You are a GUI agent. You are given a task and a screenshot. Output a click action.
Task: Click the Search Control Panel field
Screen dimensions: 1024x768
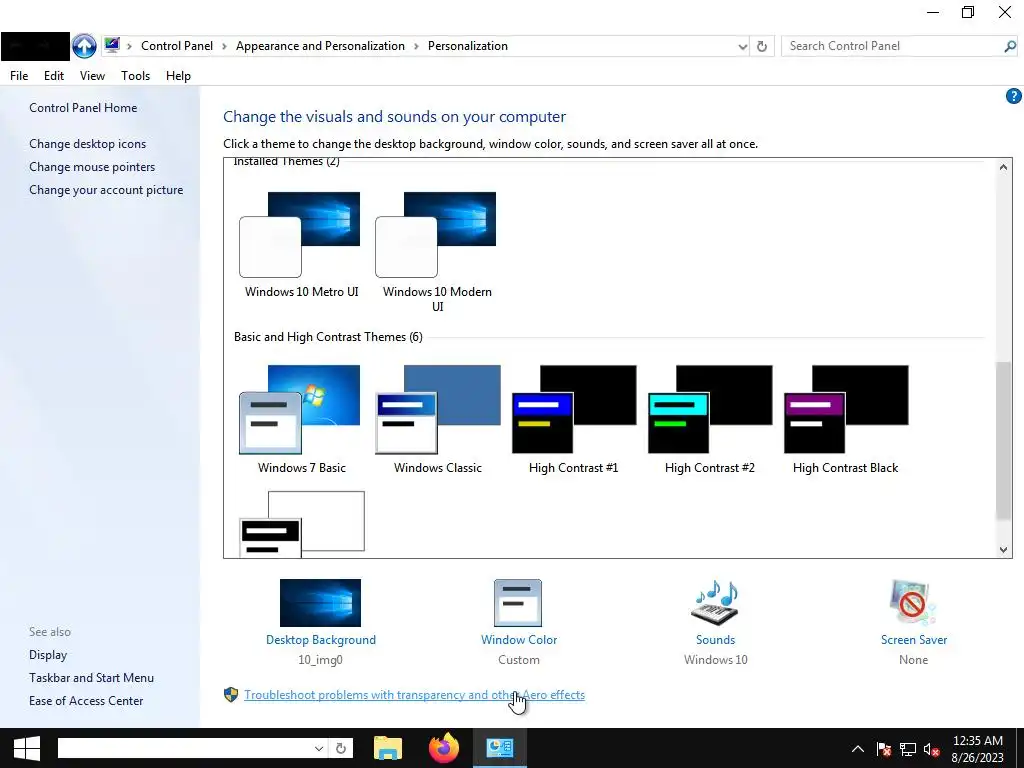tap(892, 46)
